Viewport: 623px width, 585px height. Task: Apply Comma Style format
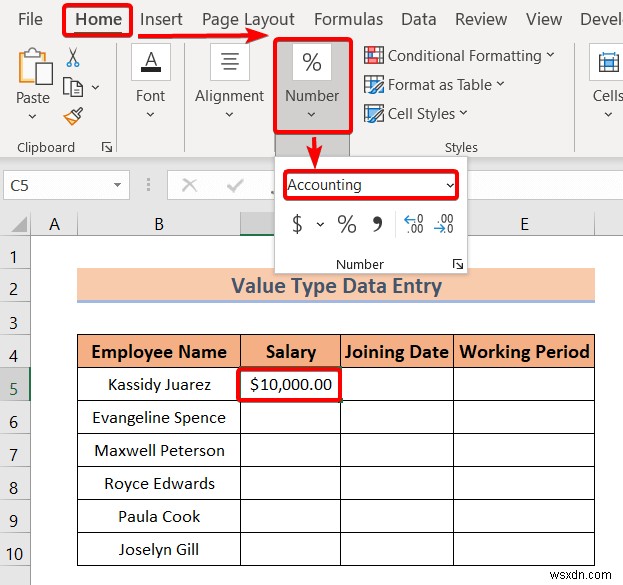377,224
